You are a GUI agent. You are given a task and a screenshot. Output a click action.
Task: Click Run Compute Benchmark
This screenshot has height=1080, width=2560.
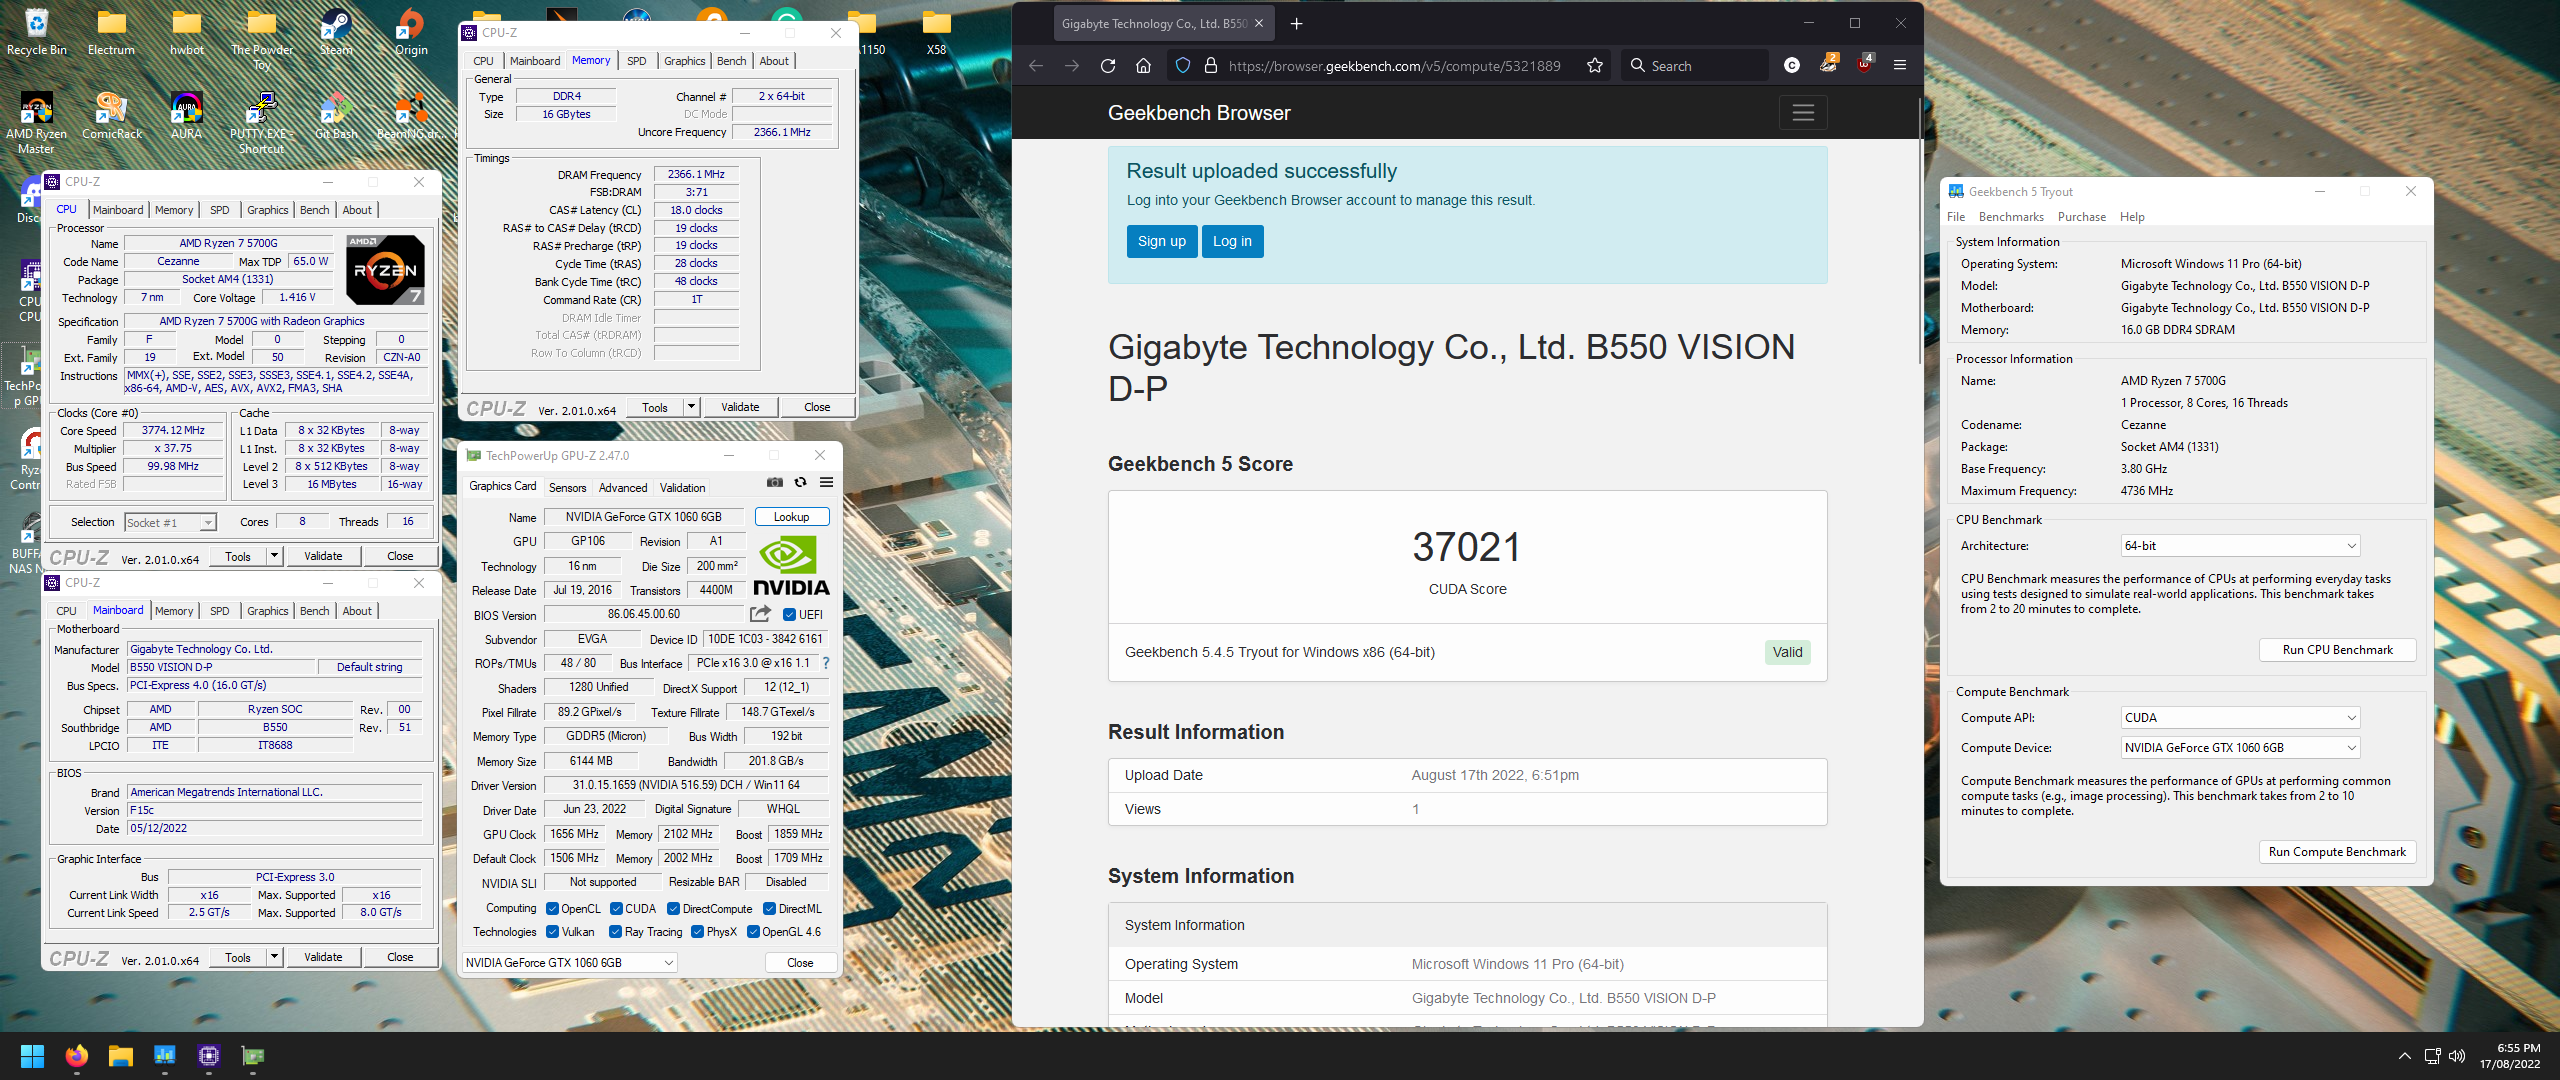coord(2337,852)
